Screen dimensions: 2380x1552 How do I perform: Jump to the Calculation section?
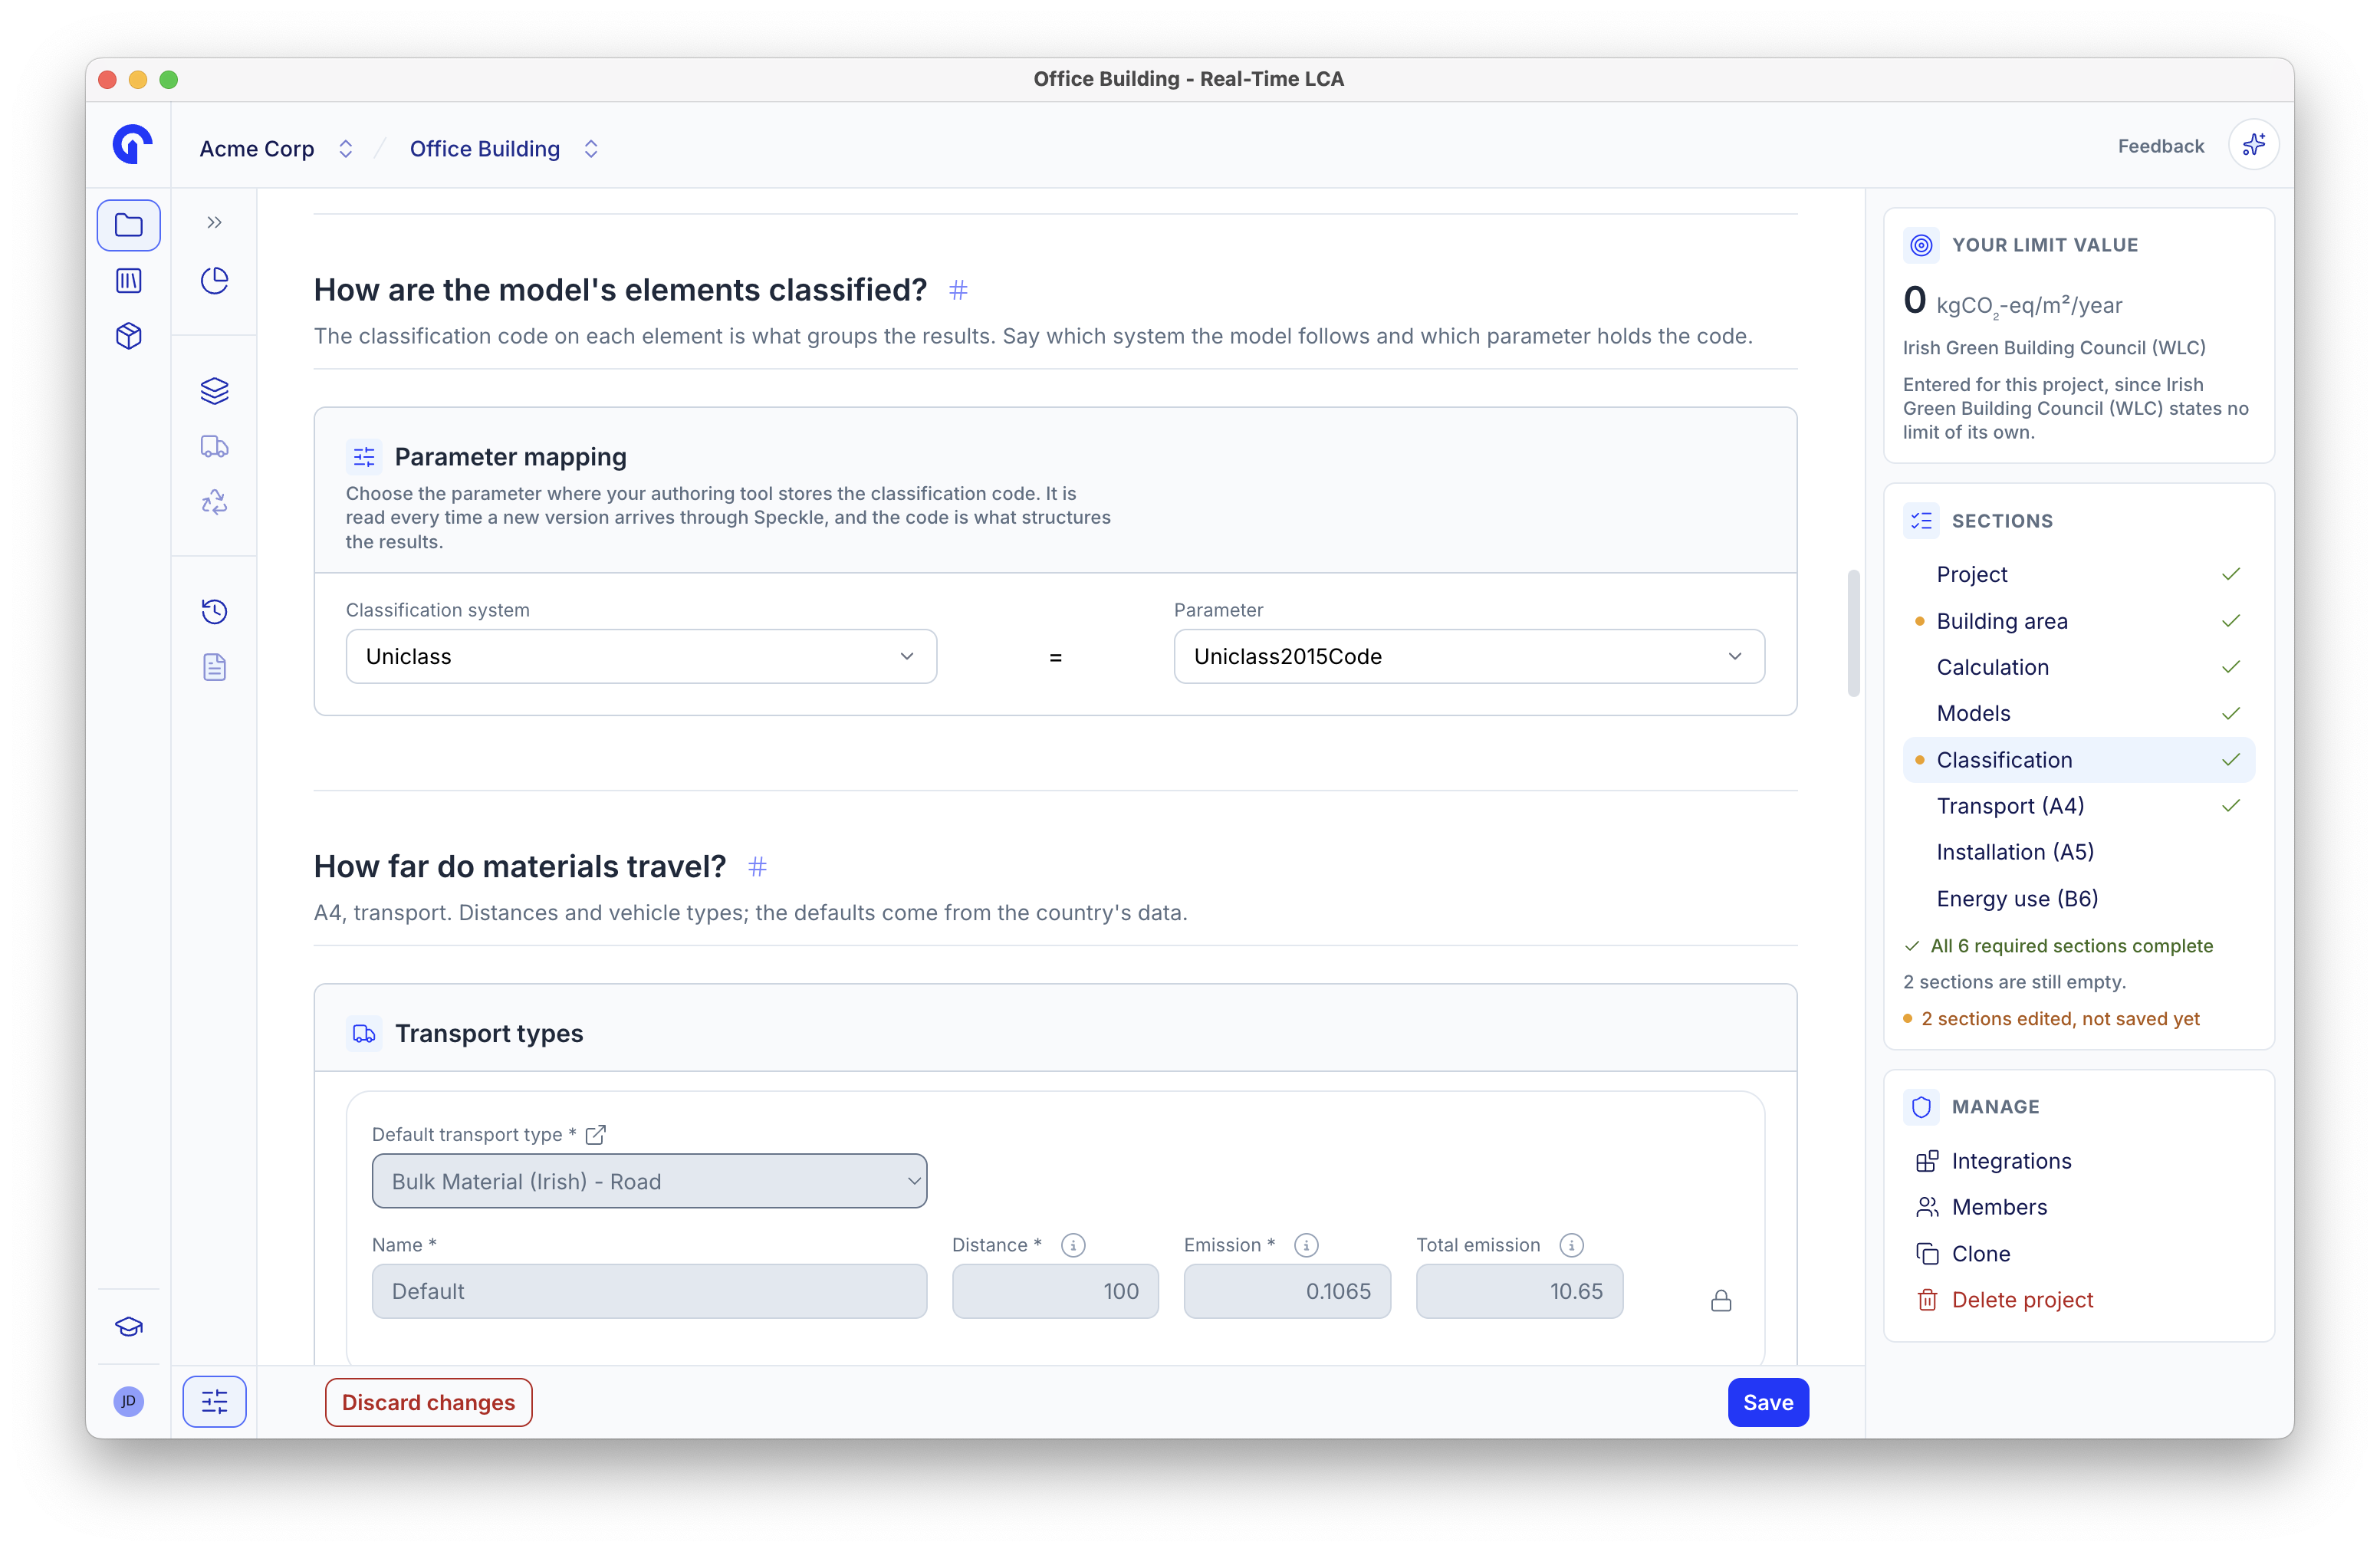click(2078, 667)
